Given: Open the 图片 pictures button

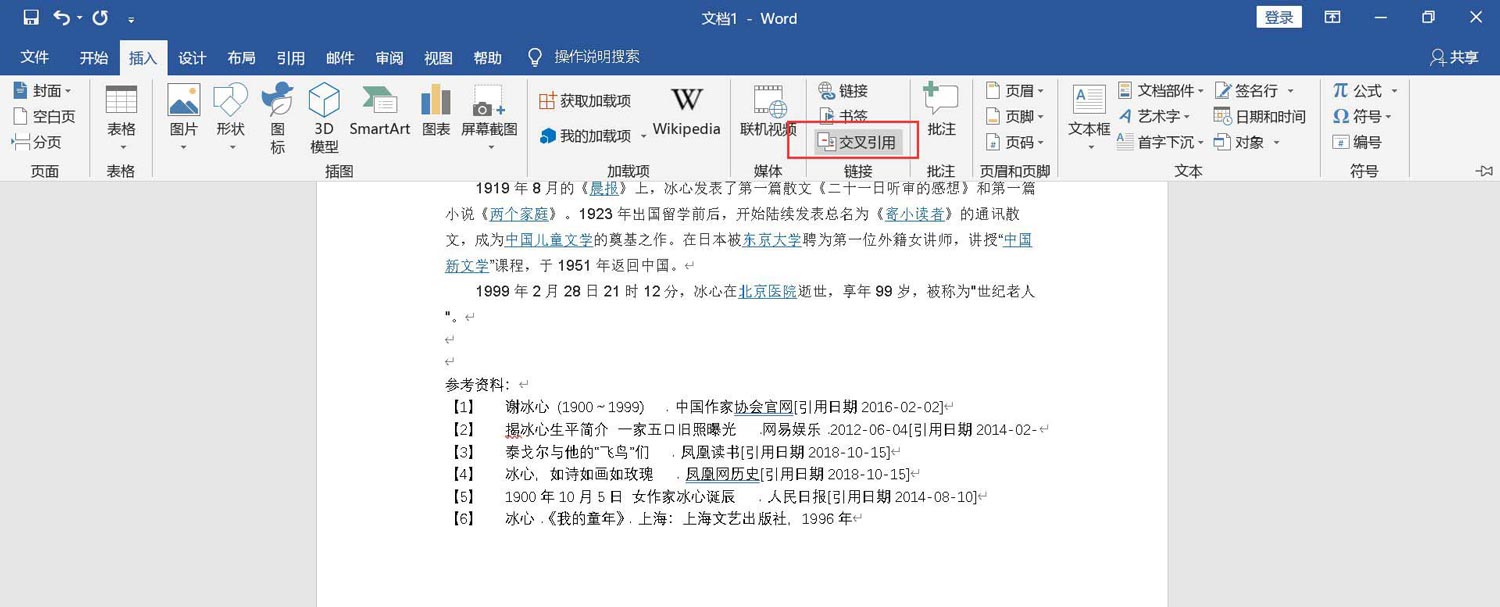Looking at the screenshot, I should click(x=183, y=118).
